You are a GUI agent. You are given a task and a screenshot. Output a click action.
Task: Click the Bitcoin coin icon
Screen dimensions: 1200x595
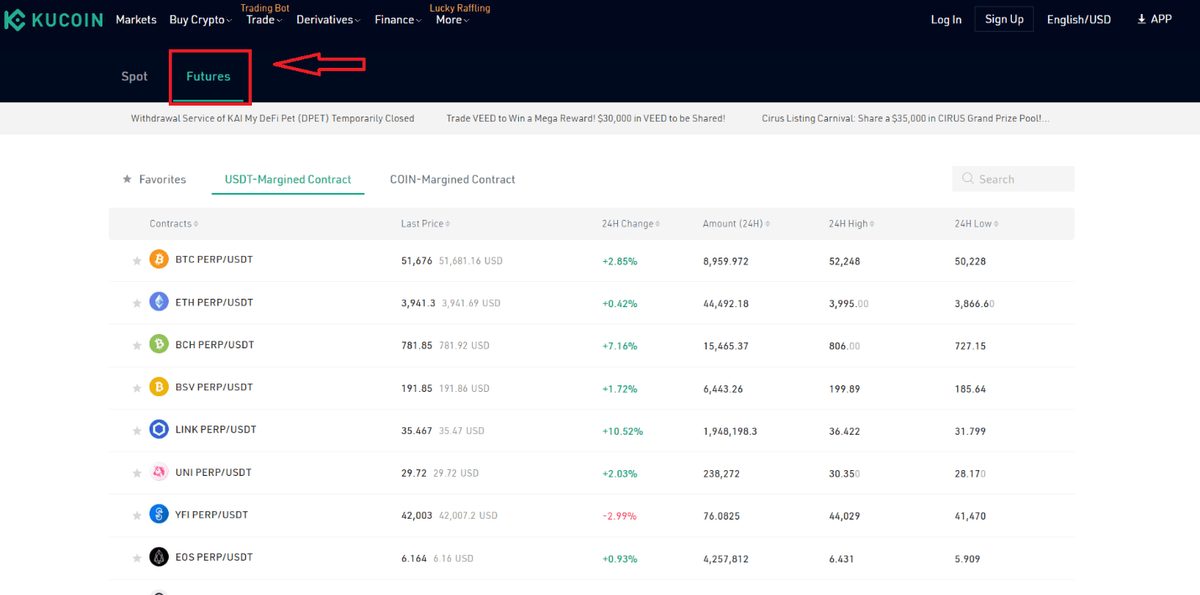[159, 259]
